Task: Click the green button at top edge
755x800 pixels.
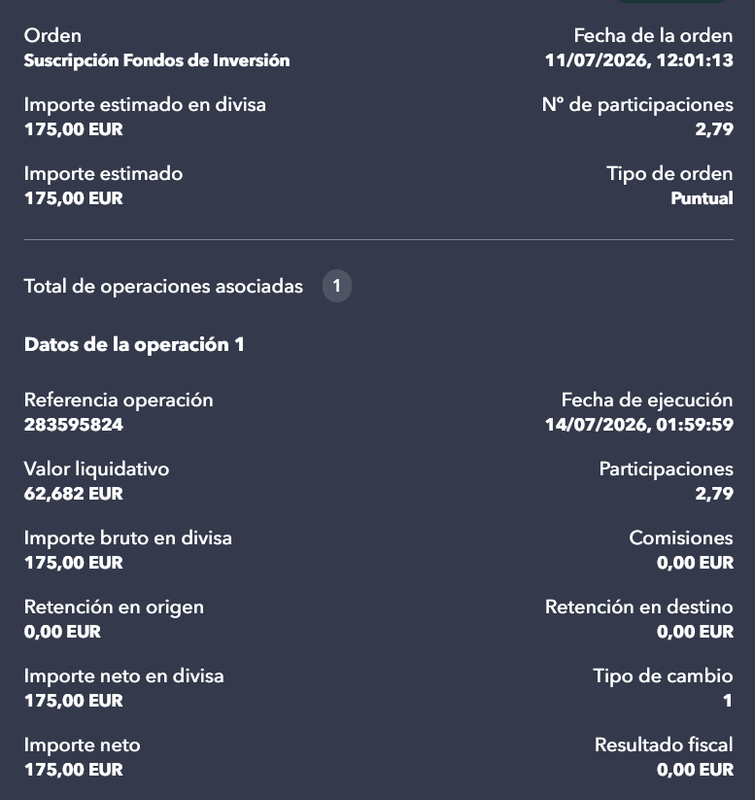Action: click(x=672, y=2)
